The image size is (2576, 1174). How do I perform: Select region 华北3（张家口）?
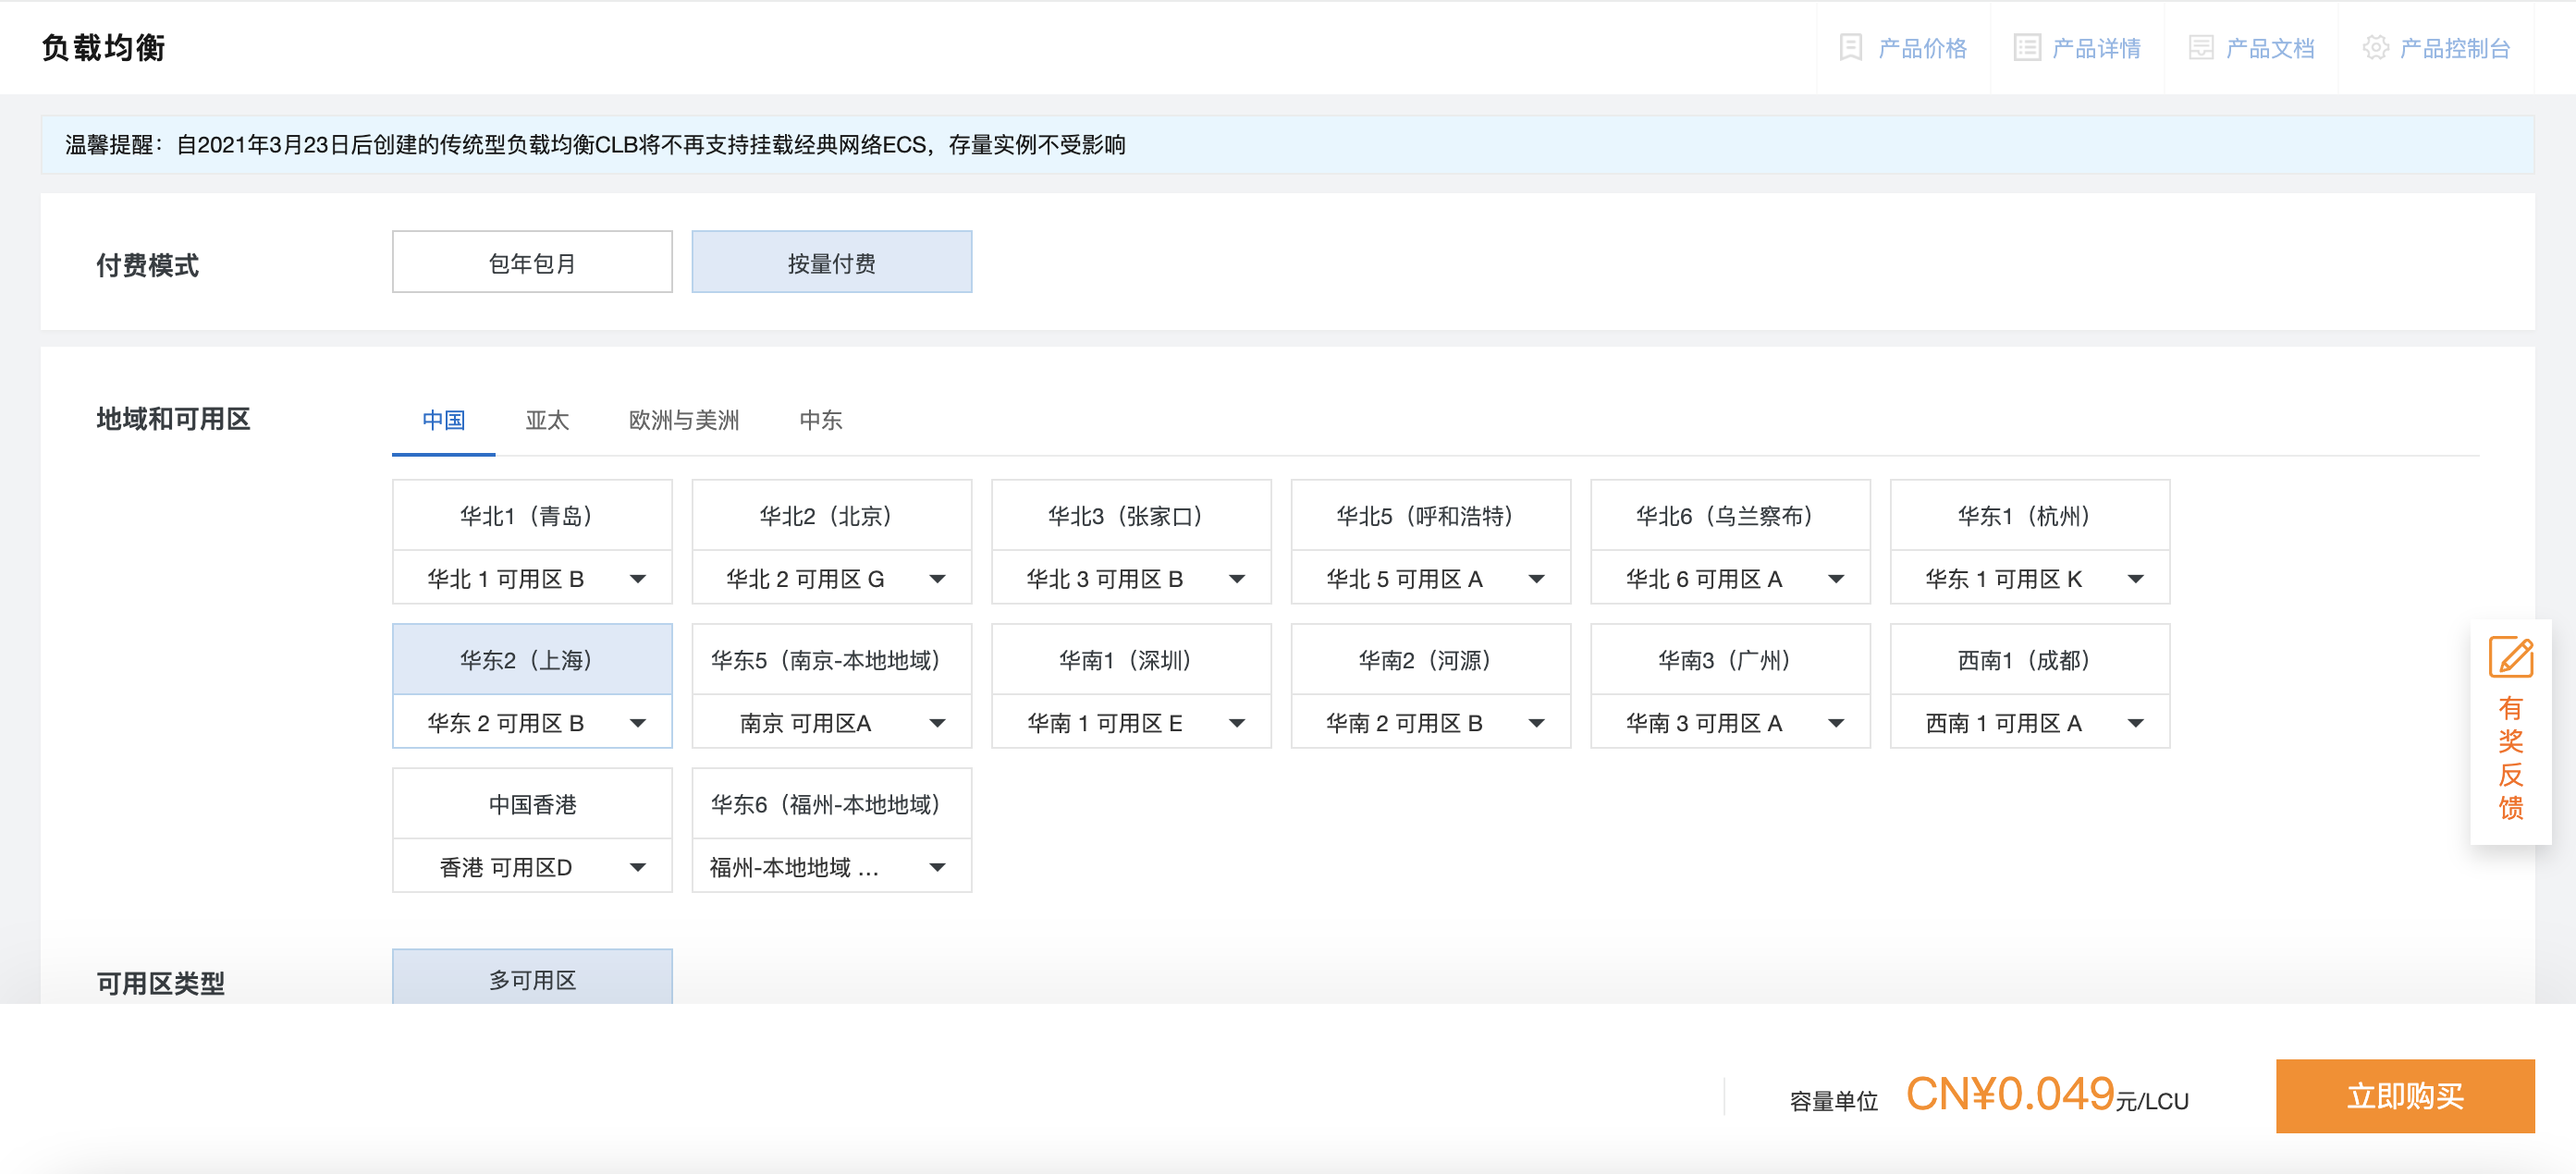click(x=1131, y=515)
